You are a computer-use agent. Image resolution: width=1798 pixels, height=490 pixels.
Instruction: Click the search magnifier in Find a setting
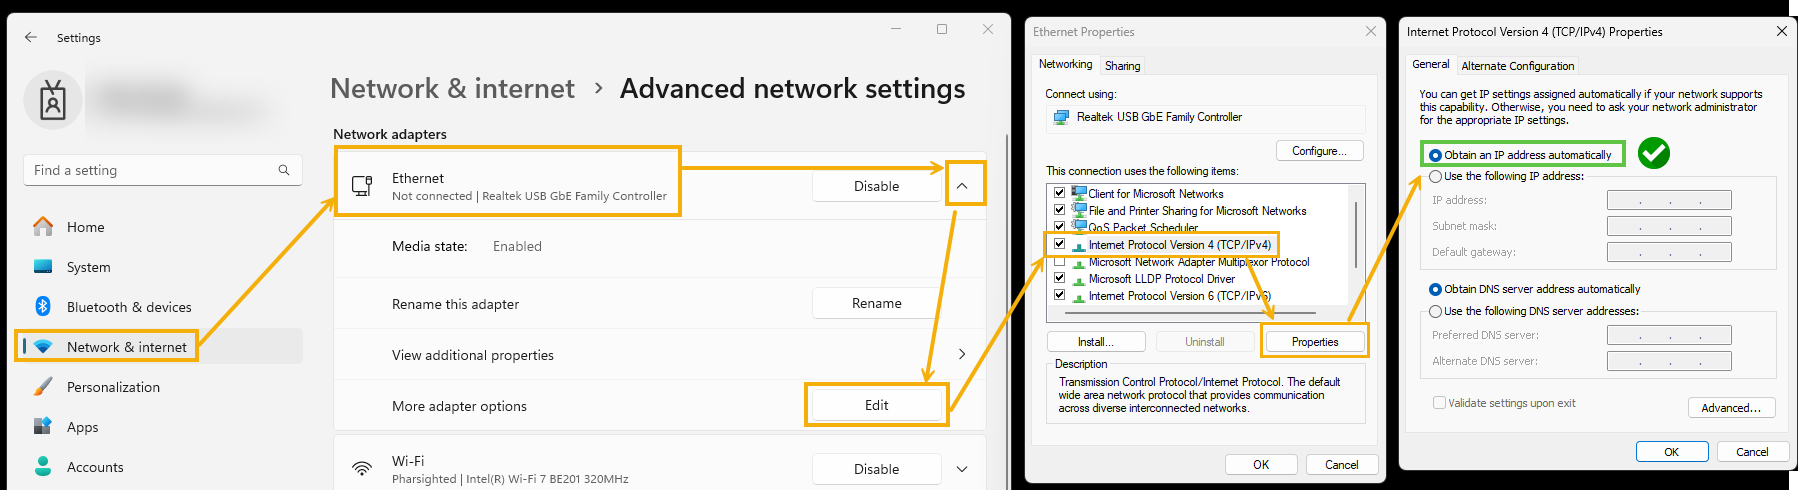284,170
